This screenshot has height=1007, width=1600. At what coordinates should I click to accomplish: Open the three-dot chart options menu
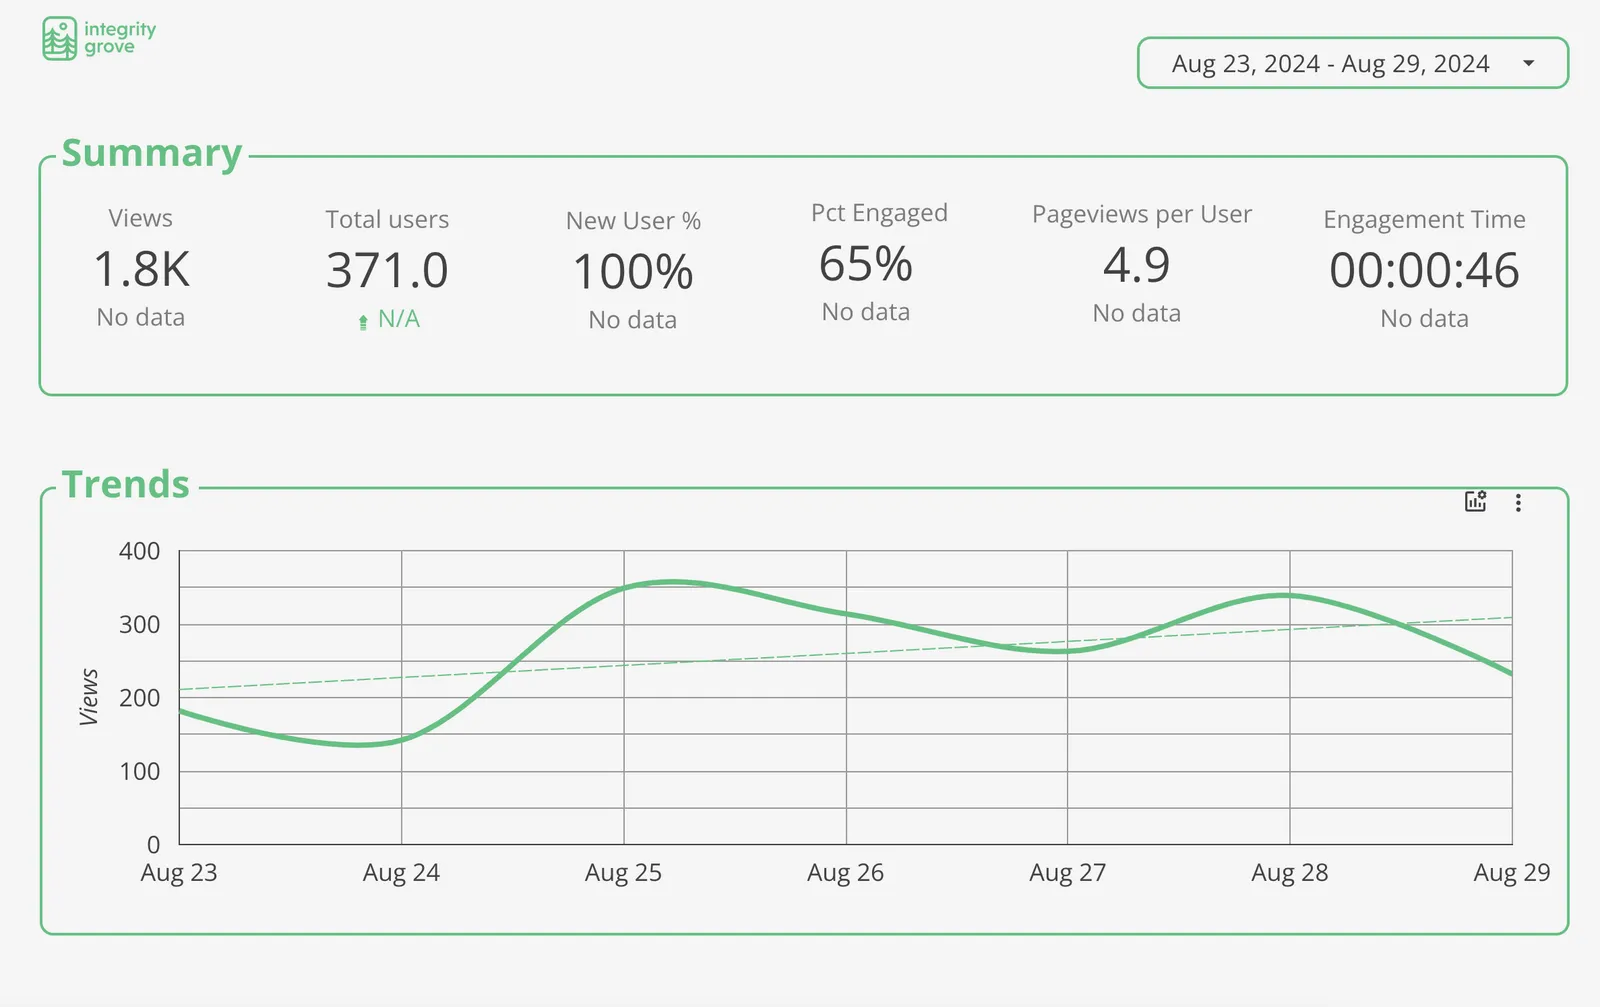pyautogui.click(x=1518, y=502)
